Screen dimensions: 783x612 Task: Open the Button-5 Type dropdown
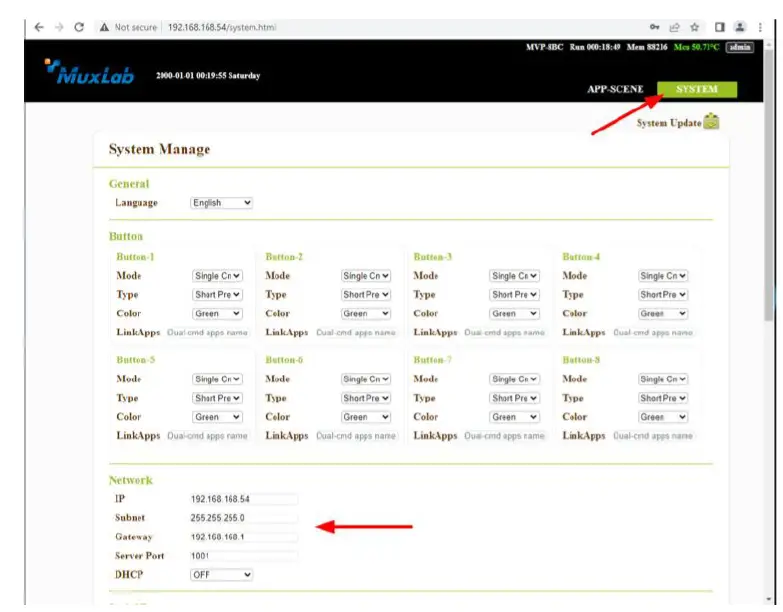(x=217, y=398)
